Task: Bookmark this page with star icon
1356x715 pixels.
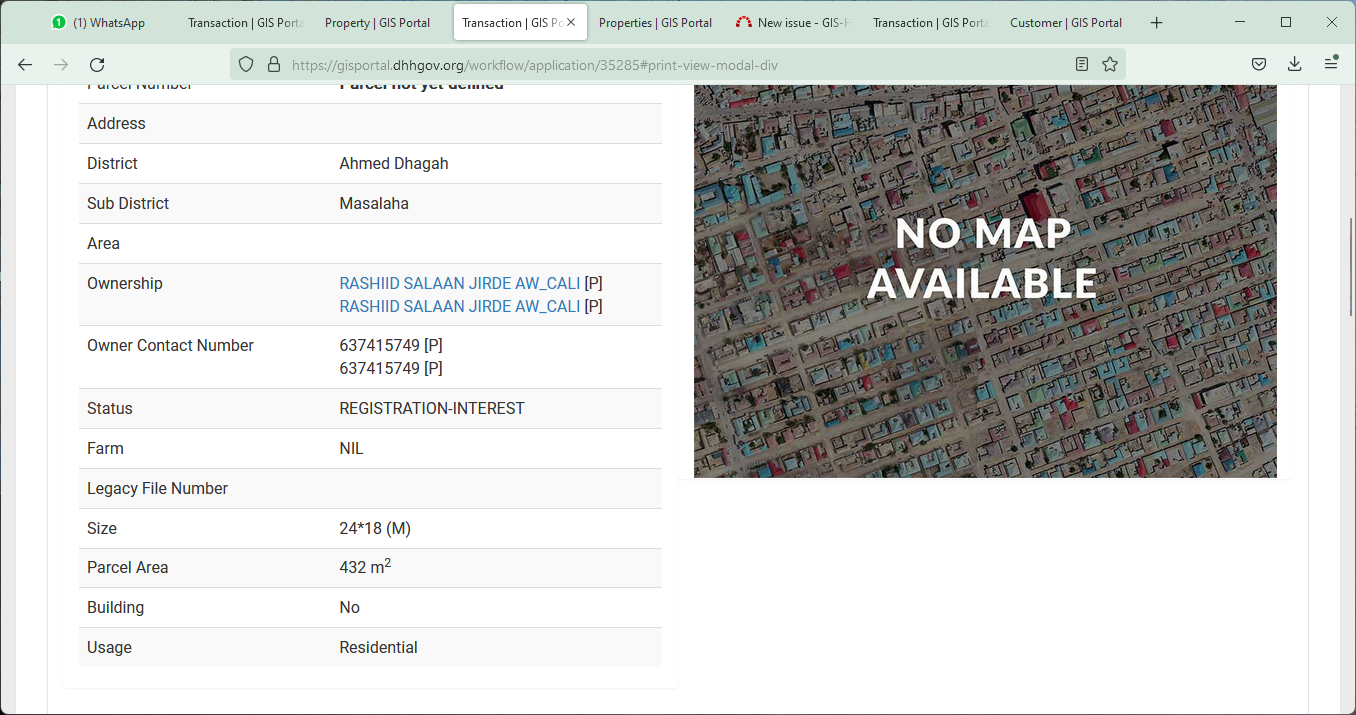Action: (x=1110, y=64)
